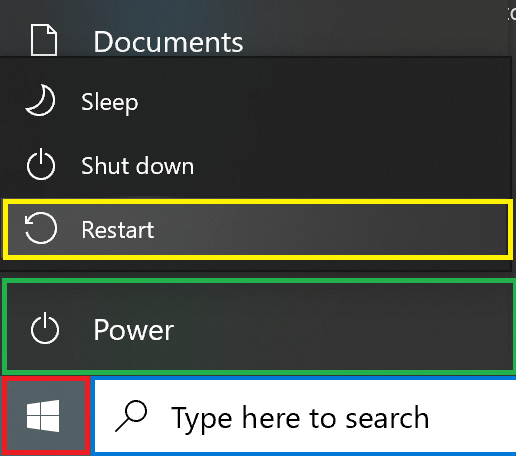Collapse the power menu via Power label

[133, 330]
